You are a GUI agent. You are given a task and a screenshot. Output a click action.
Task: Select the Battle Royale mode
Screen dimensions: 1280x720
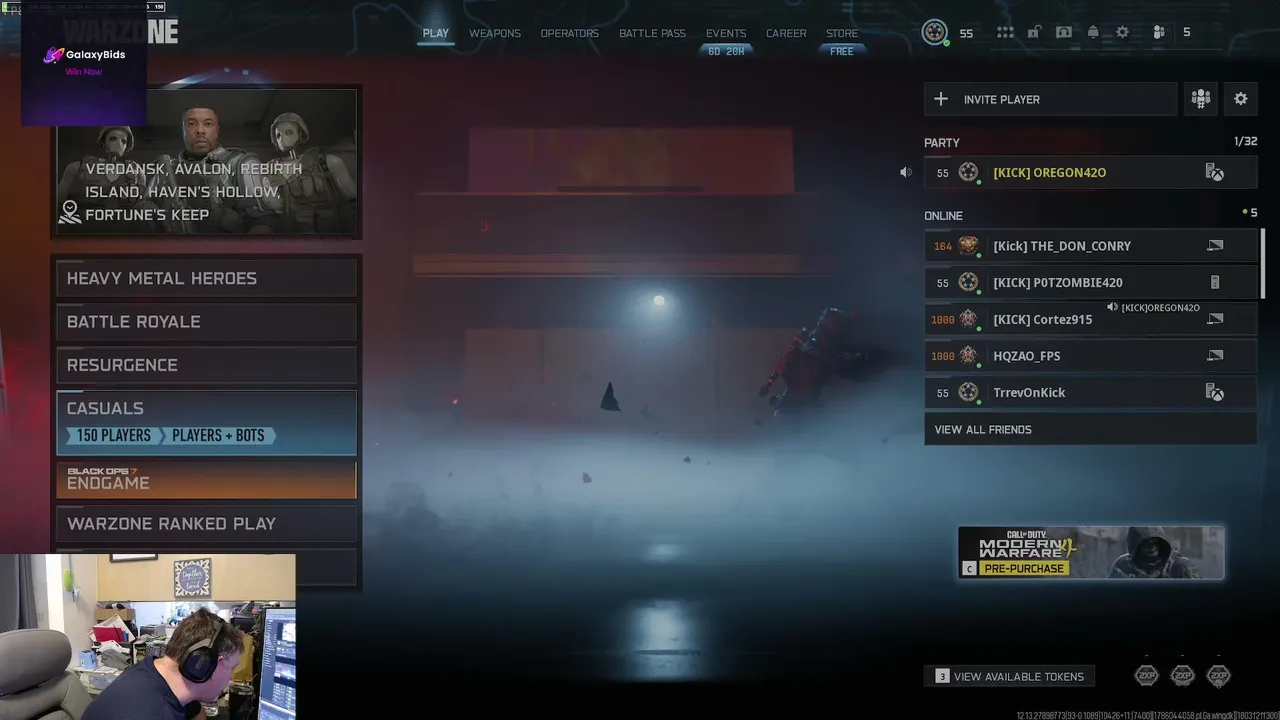207,322
